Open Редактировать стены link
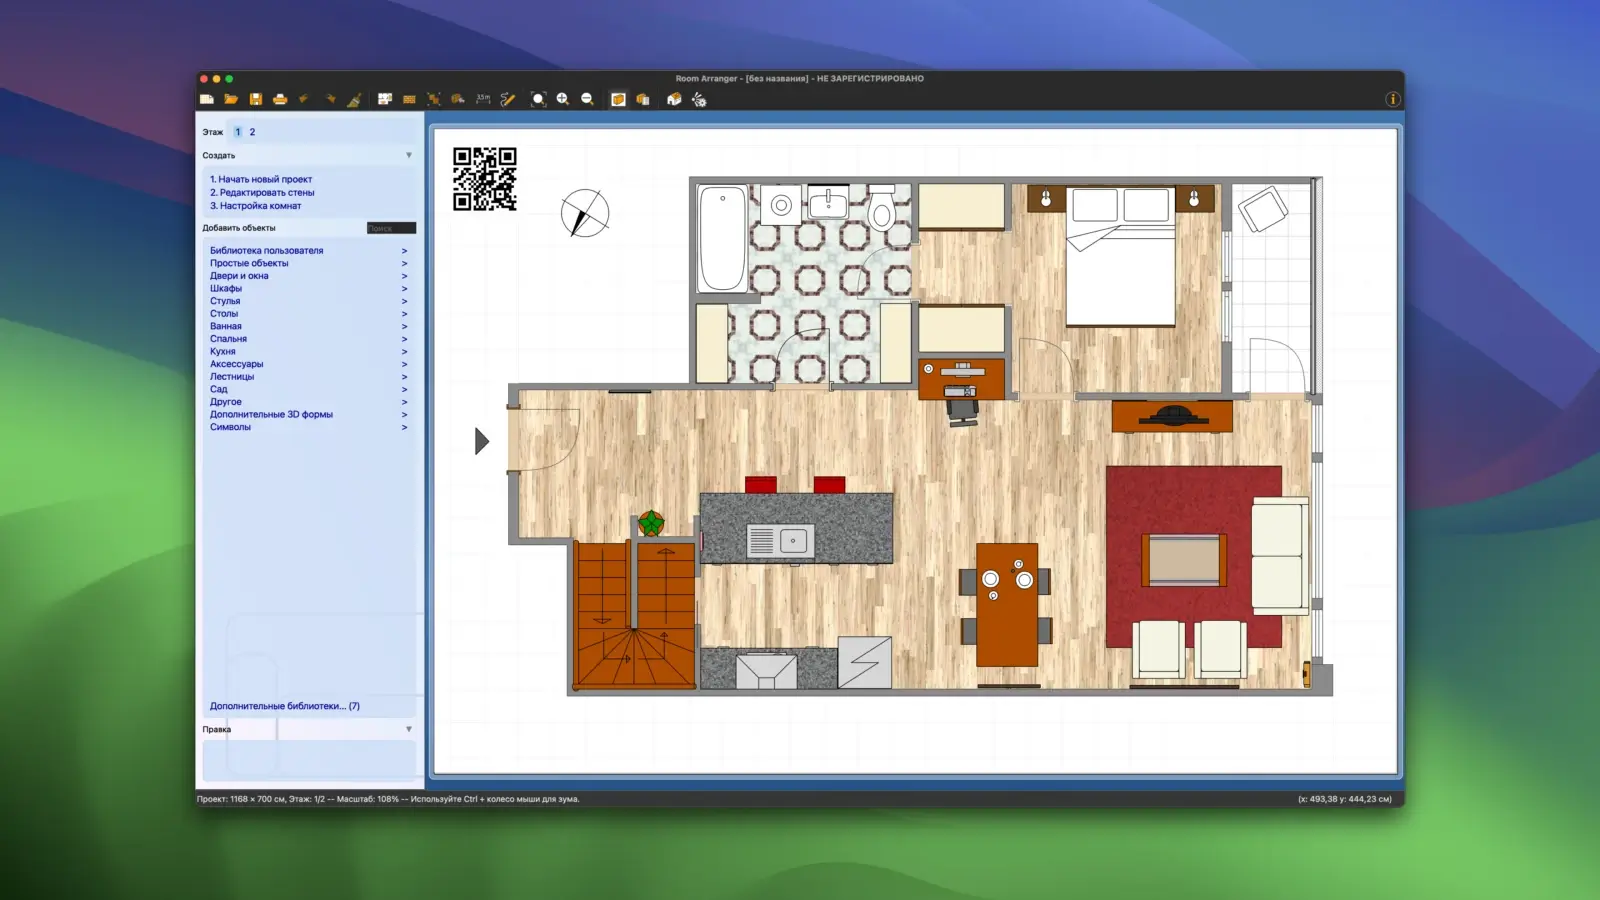 click(262, 192)
